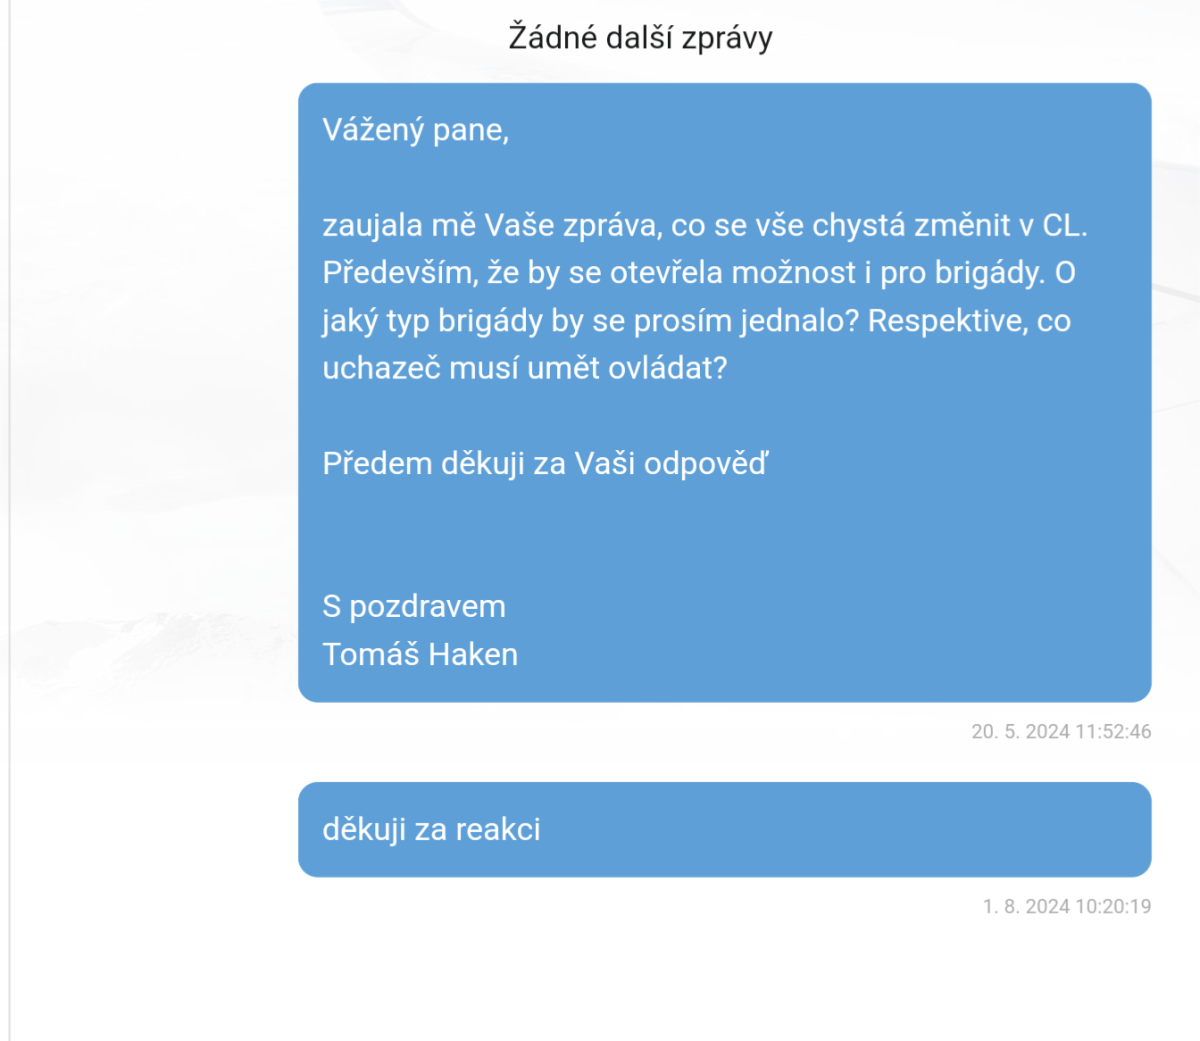The image size is (1200, 1041).
Task: Select the "Vážený pane," greeting line
Action: pyautogui.click(x=416, y=130)
